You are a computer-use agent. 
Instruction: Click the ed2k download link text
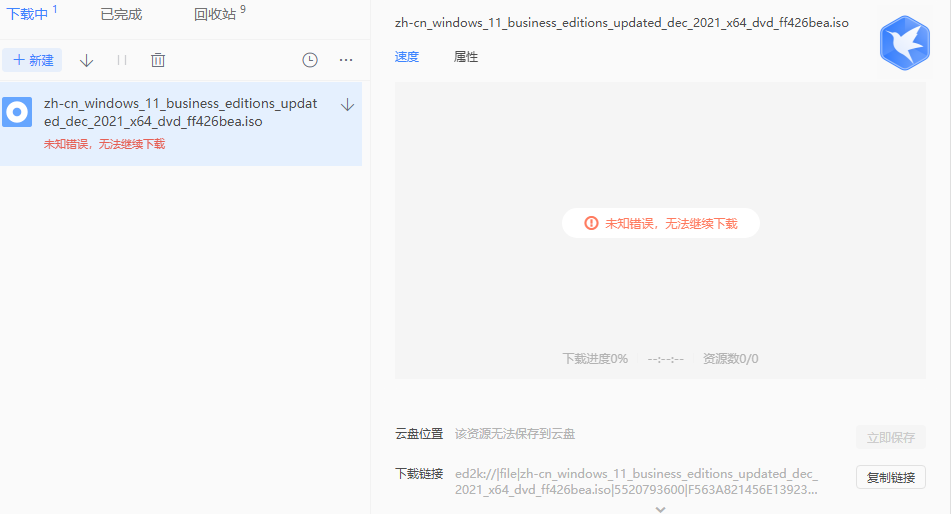[636, 481]
